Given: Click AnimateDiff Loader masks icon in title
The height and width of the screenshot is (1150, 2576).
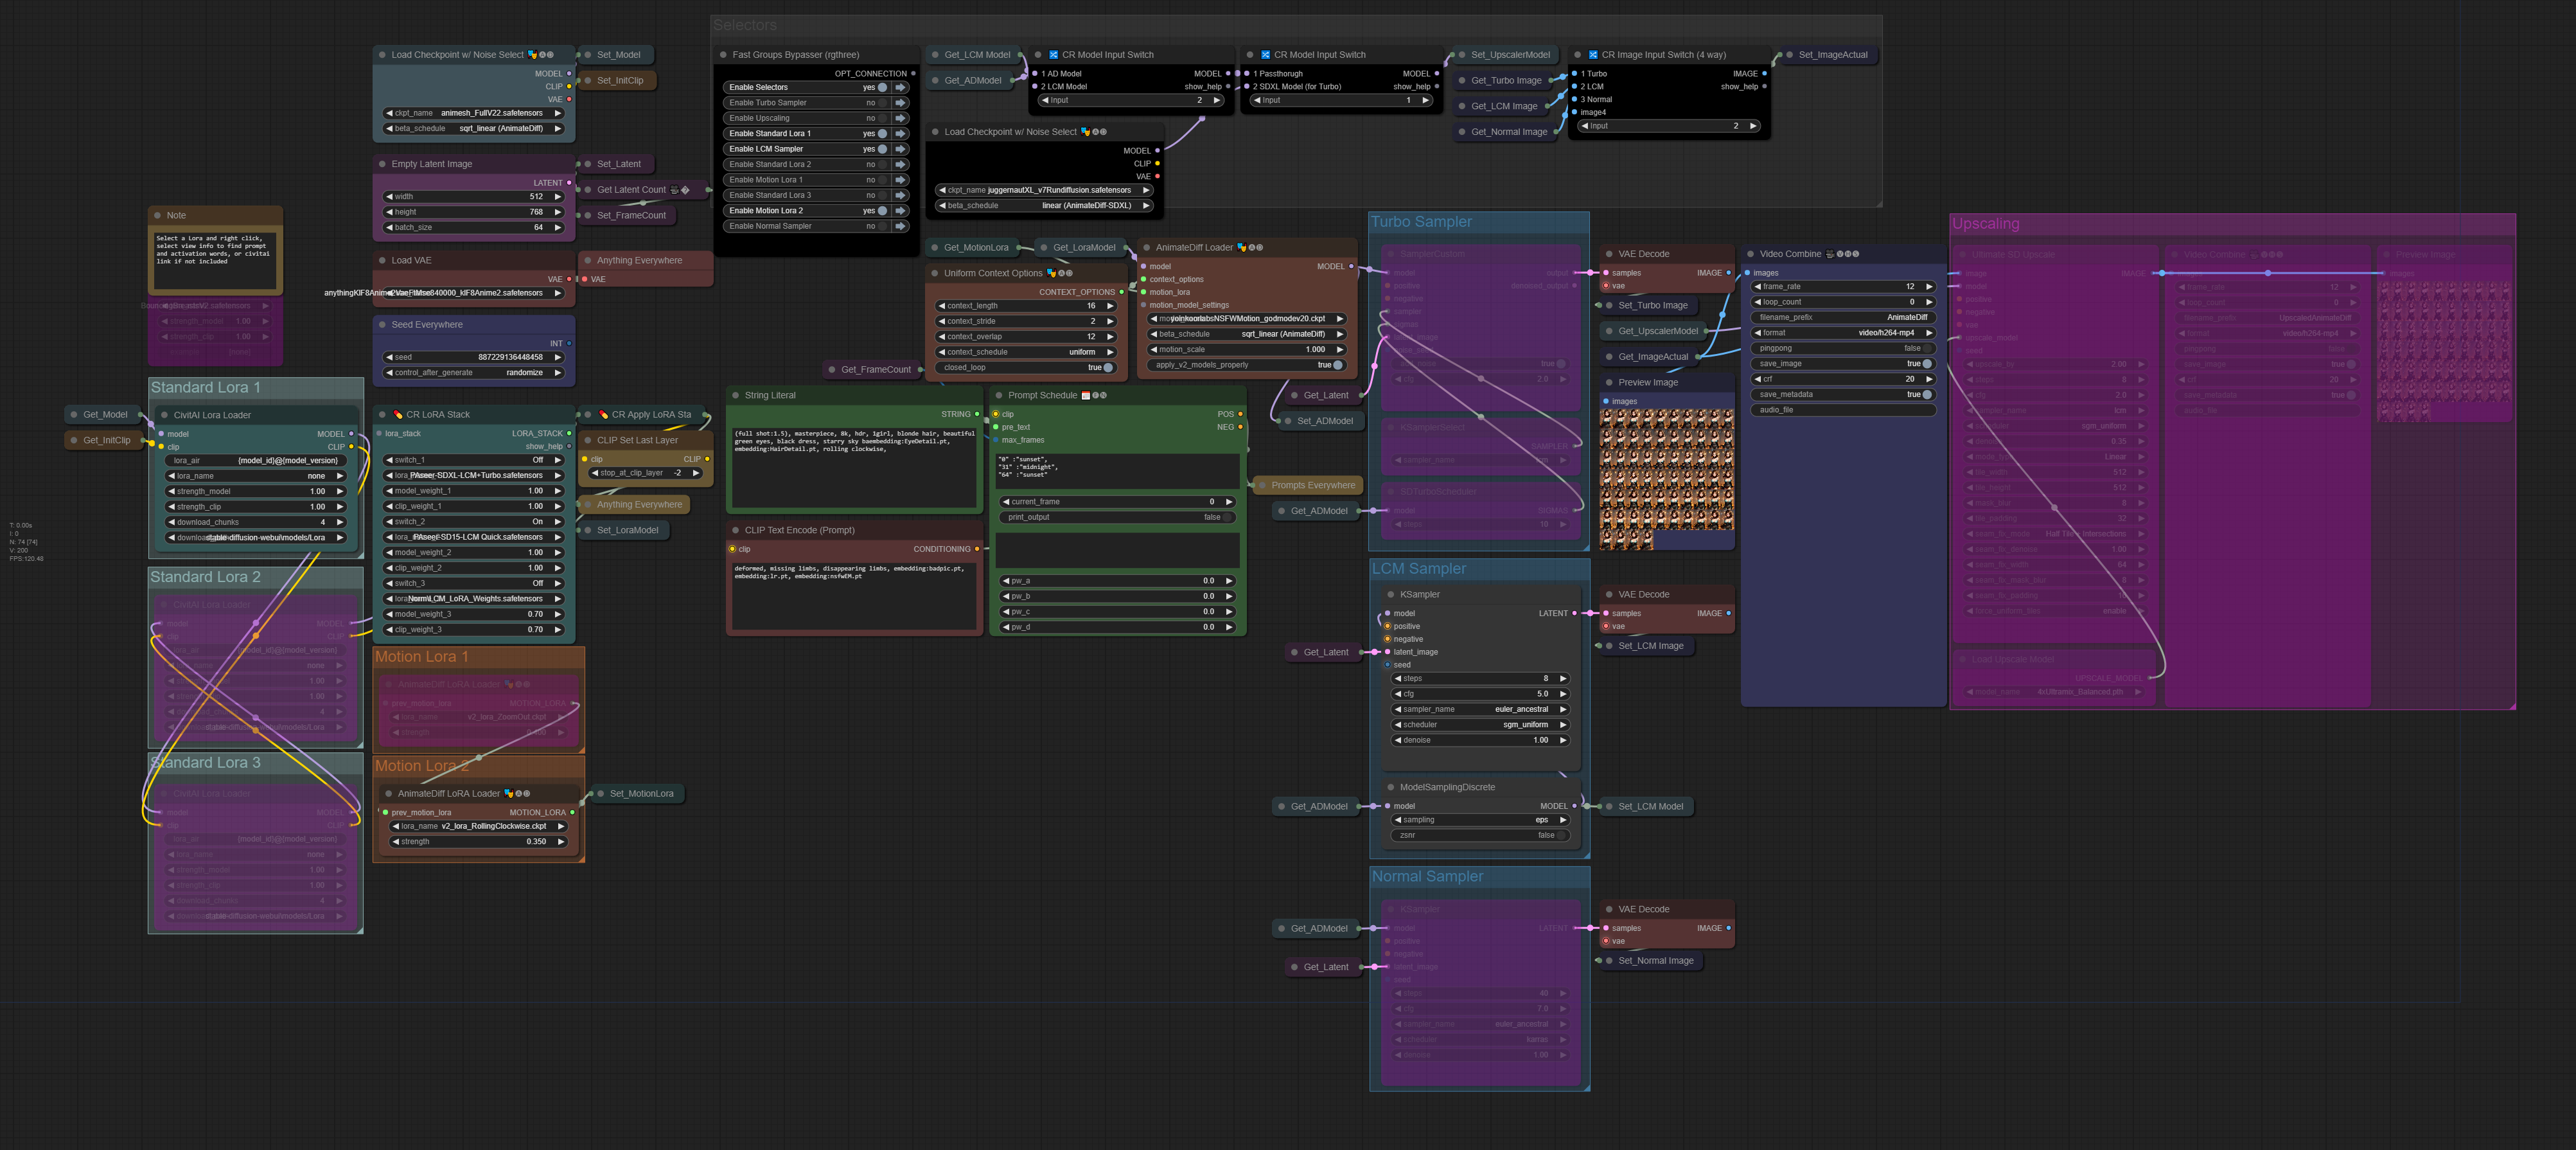Looking at the screenshot, I should (x=1241, y=248).
